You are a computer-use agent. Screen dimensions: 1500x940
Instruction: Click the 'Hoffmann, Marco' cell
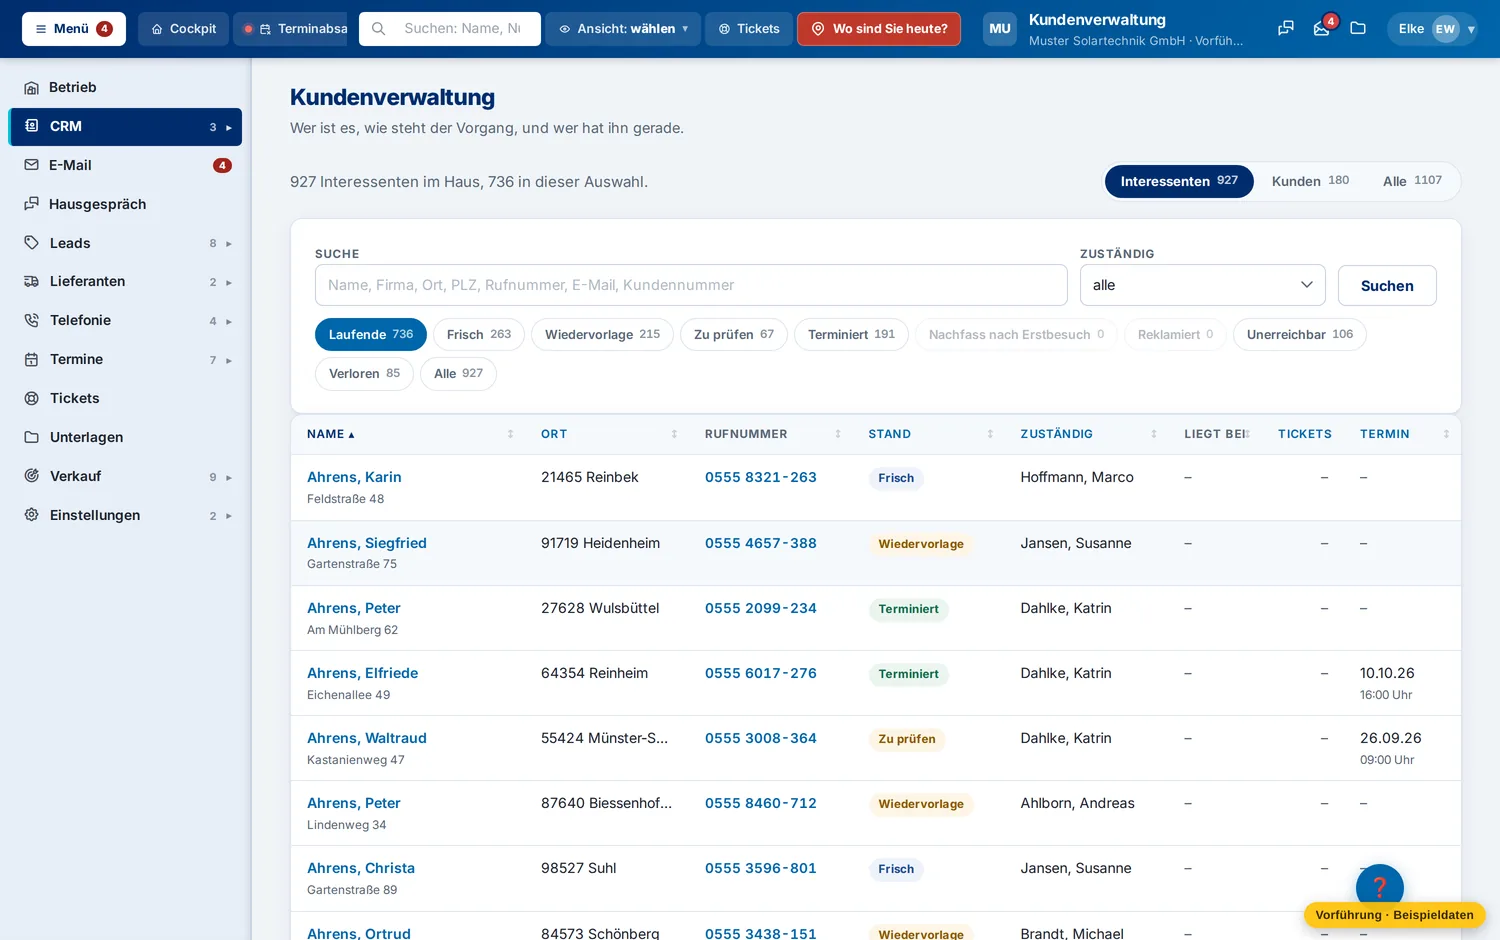coord(1077,477)
